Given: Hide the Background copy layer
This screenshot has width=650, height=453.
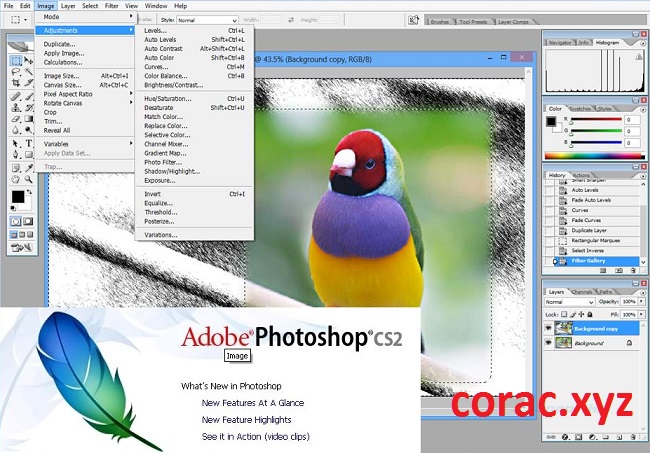Looking at the screenshot, I should point(548,328).
